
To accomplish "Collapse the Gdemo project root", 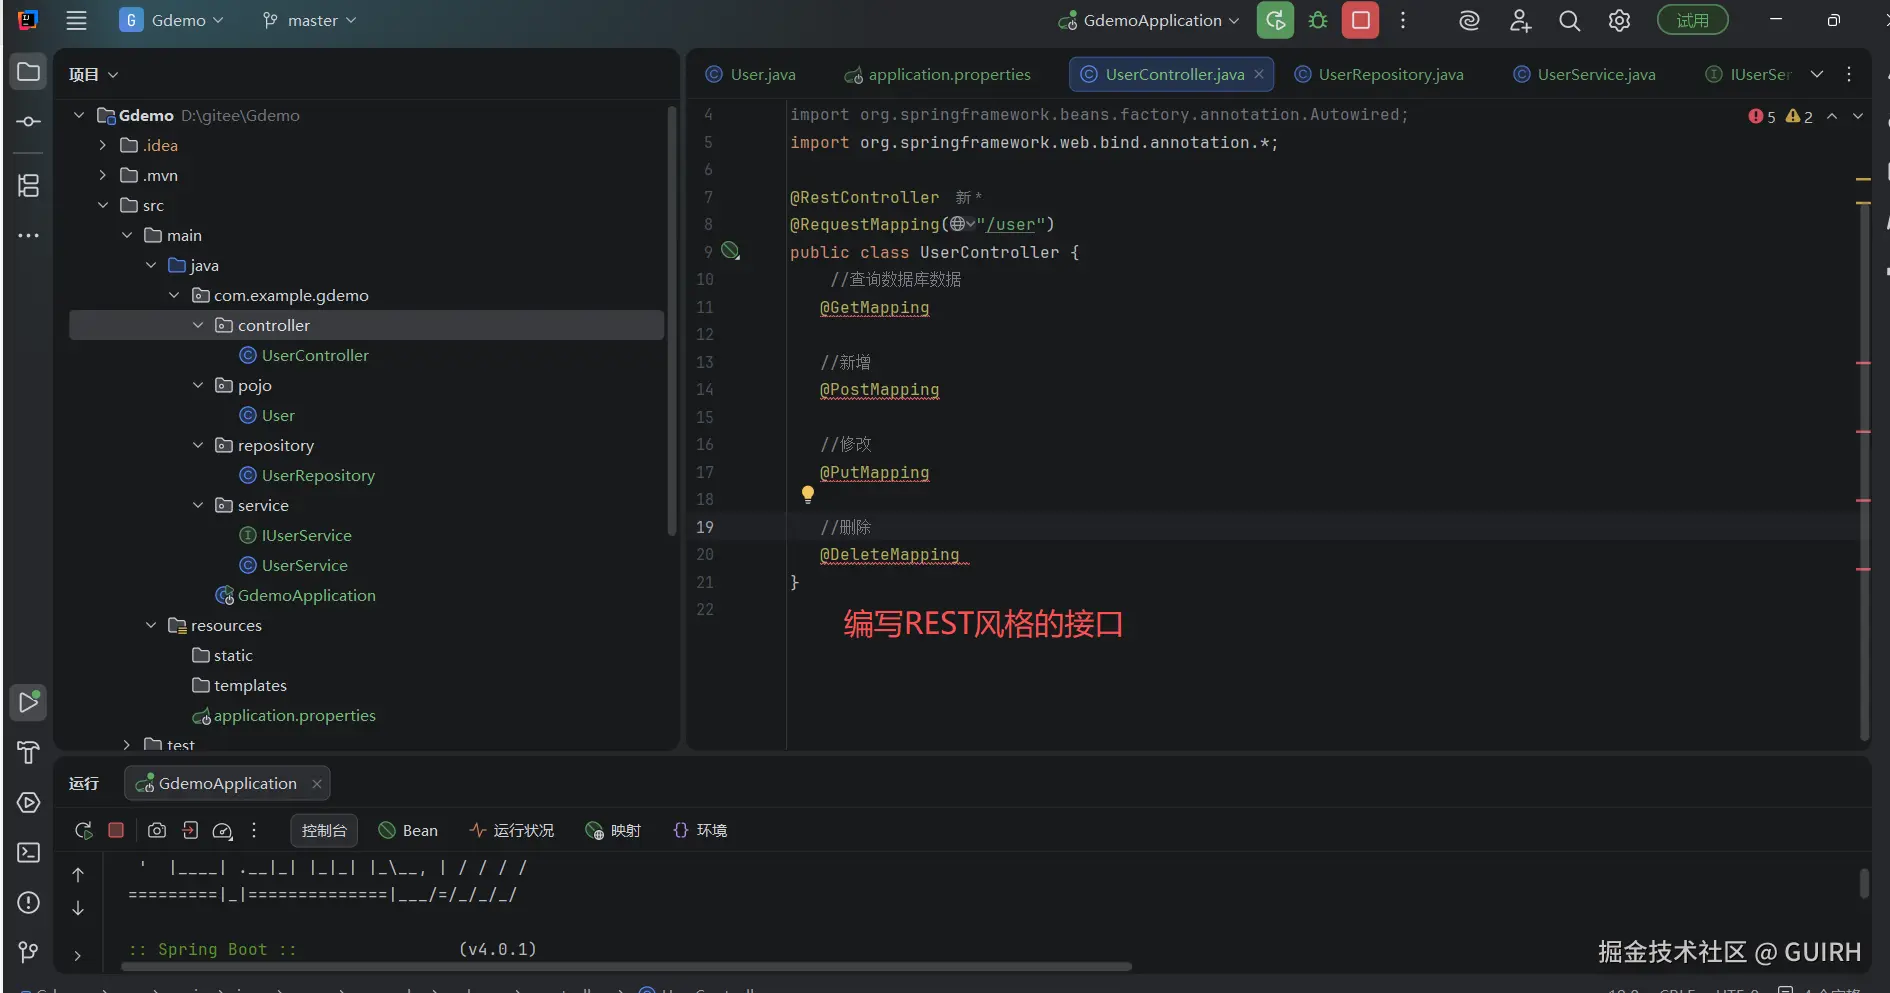I will [x=79, y=115].
